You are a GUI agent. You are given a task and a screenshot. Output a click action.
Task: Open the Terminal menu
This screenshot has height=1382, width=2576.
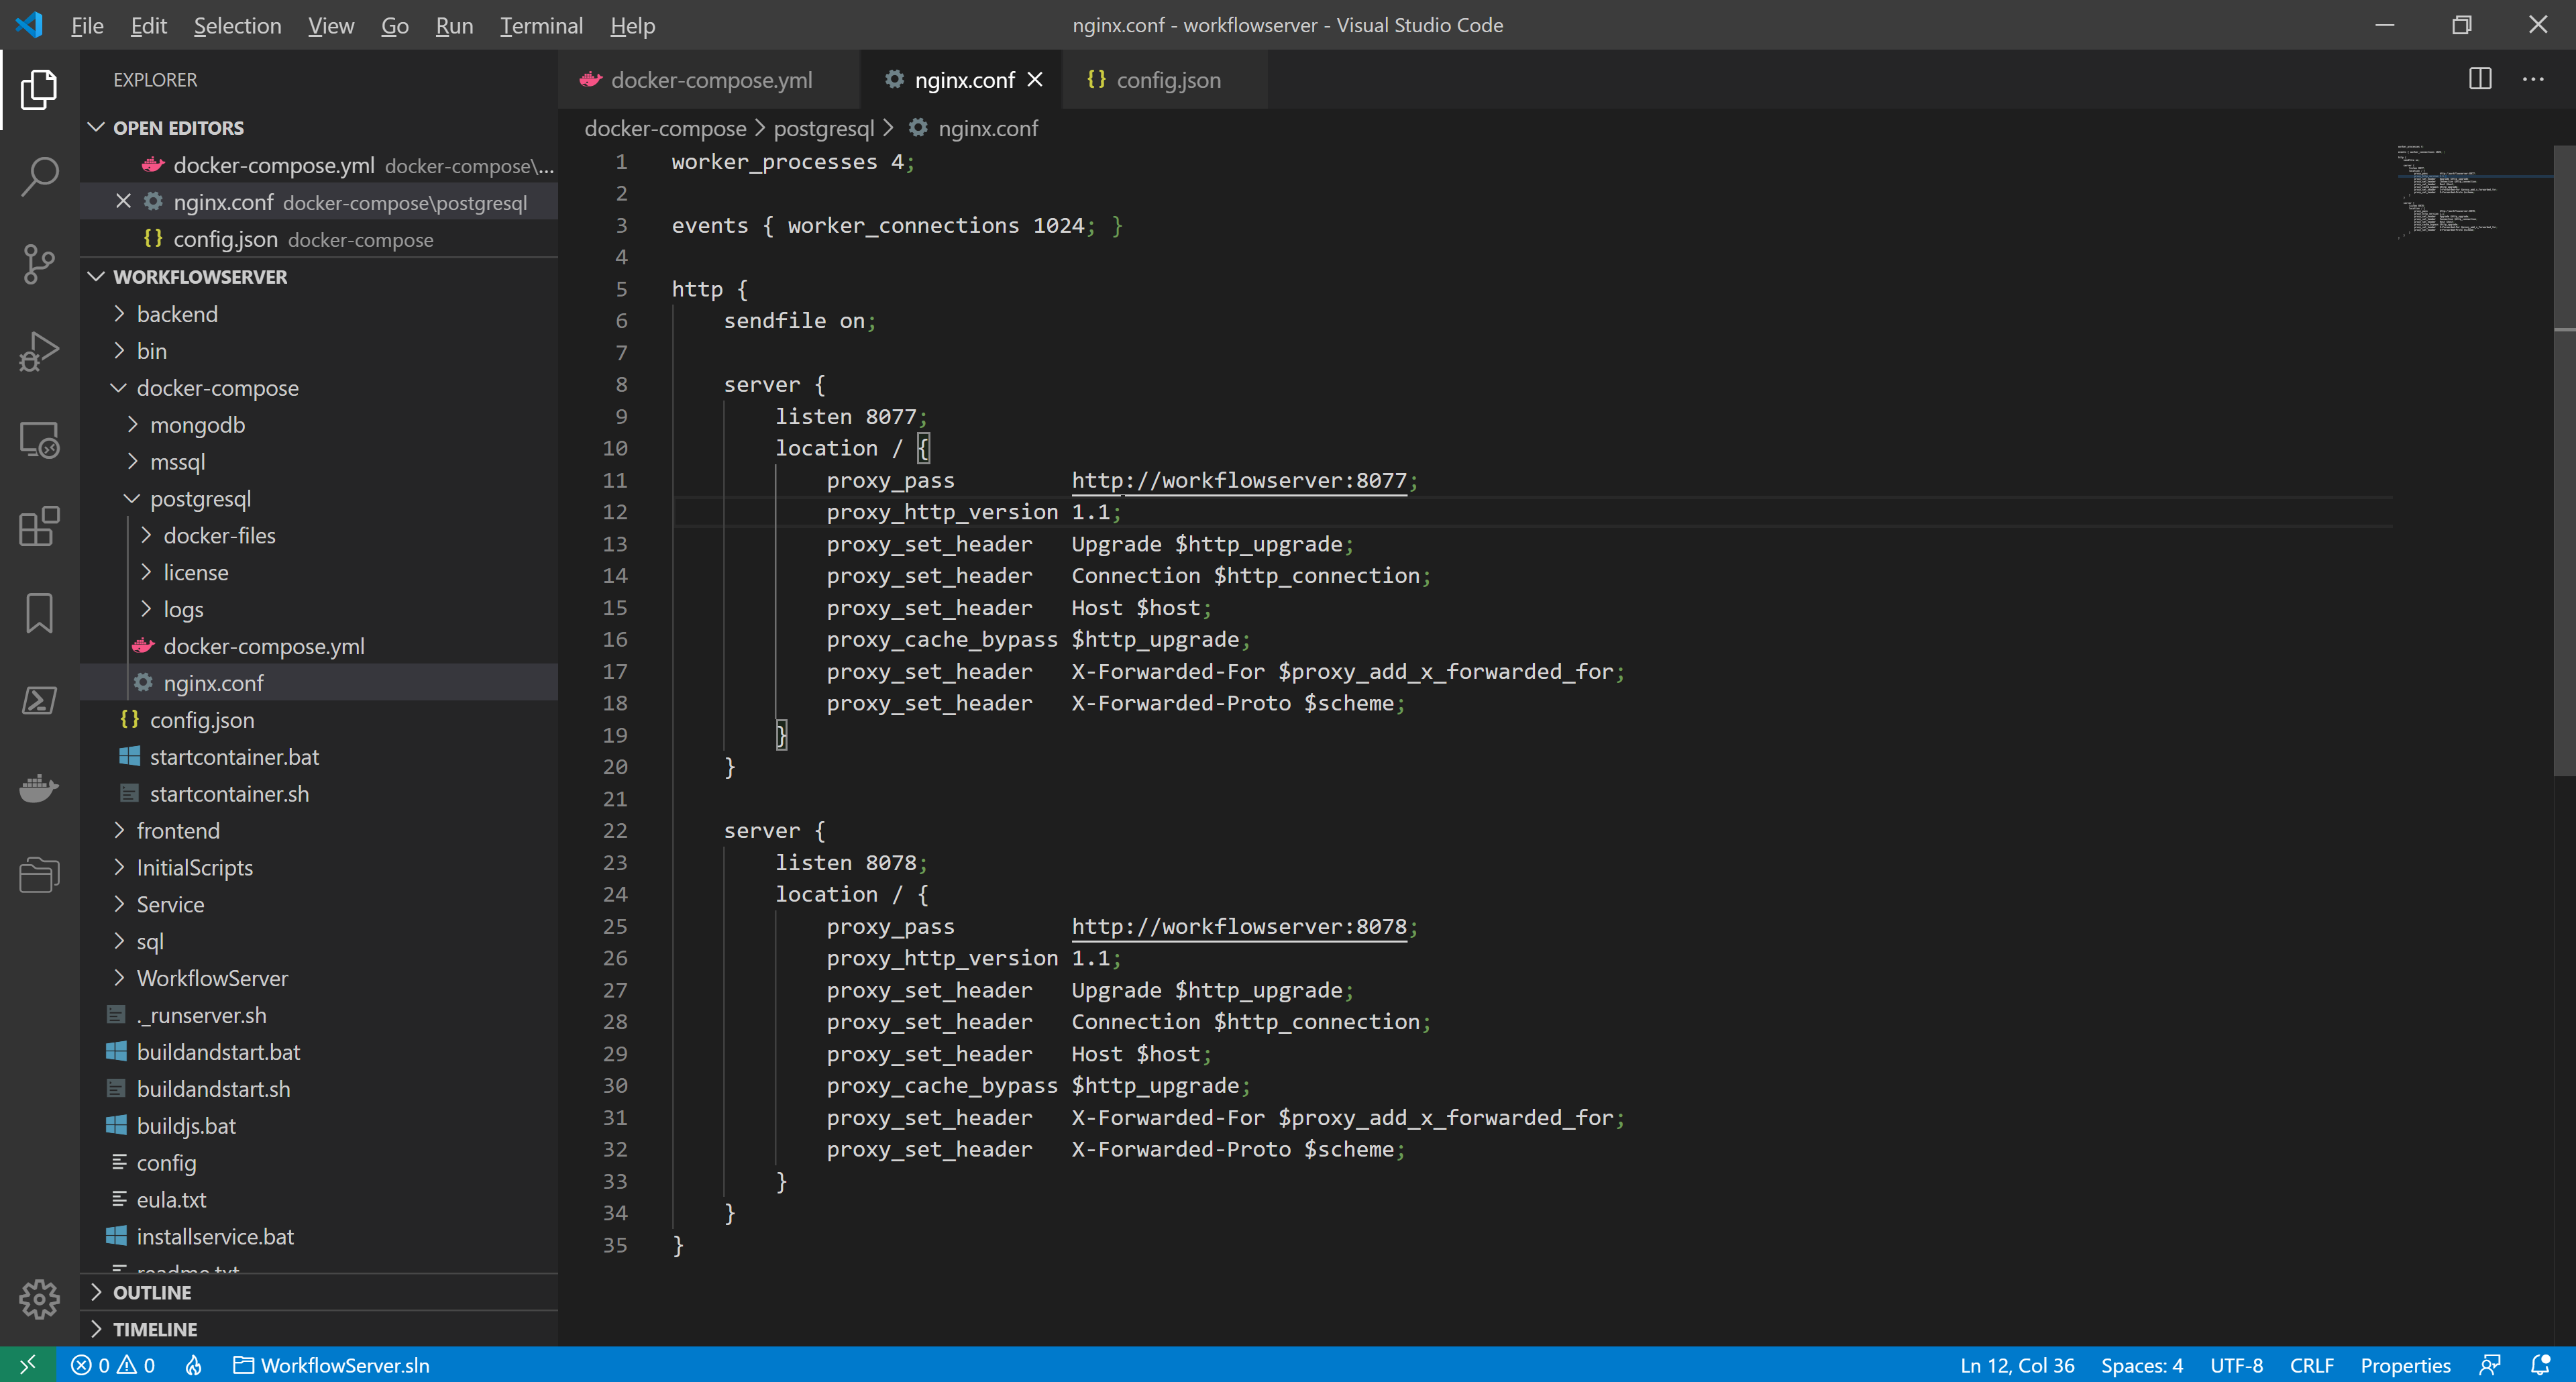coord(541,26)
